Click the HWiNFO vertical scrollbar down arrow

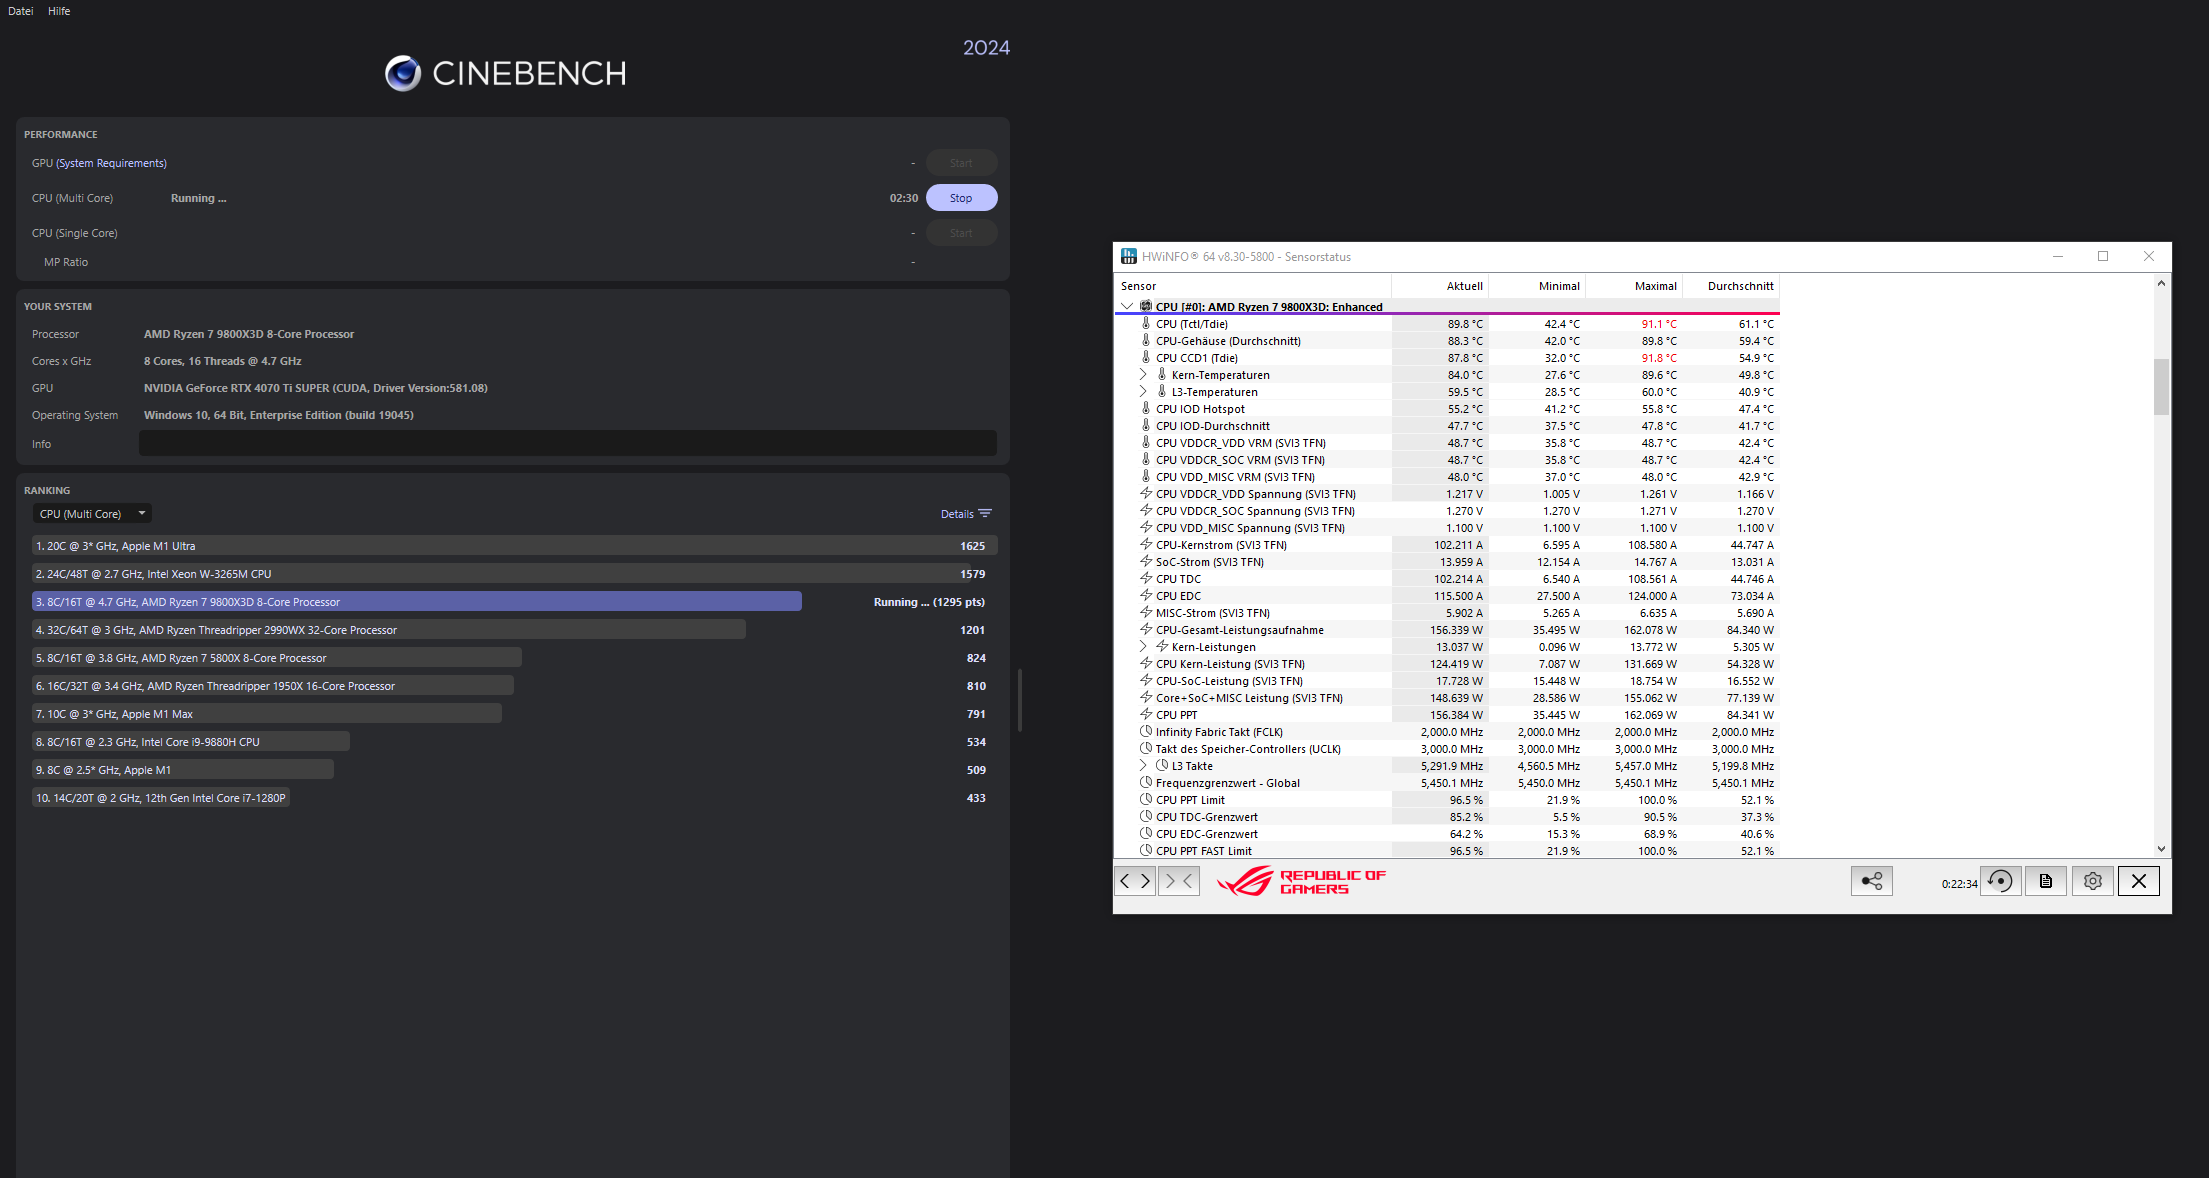click(2161, 849)
